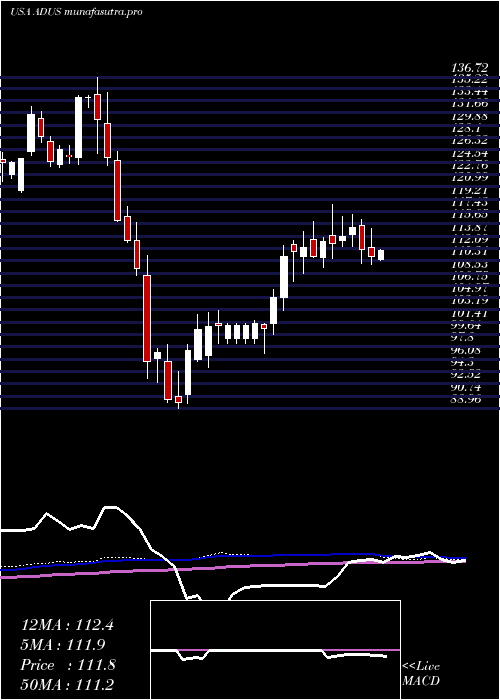Click the "<<Live MACD" label
Screen dimensions: 500x700
(421, 674)
